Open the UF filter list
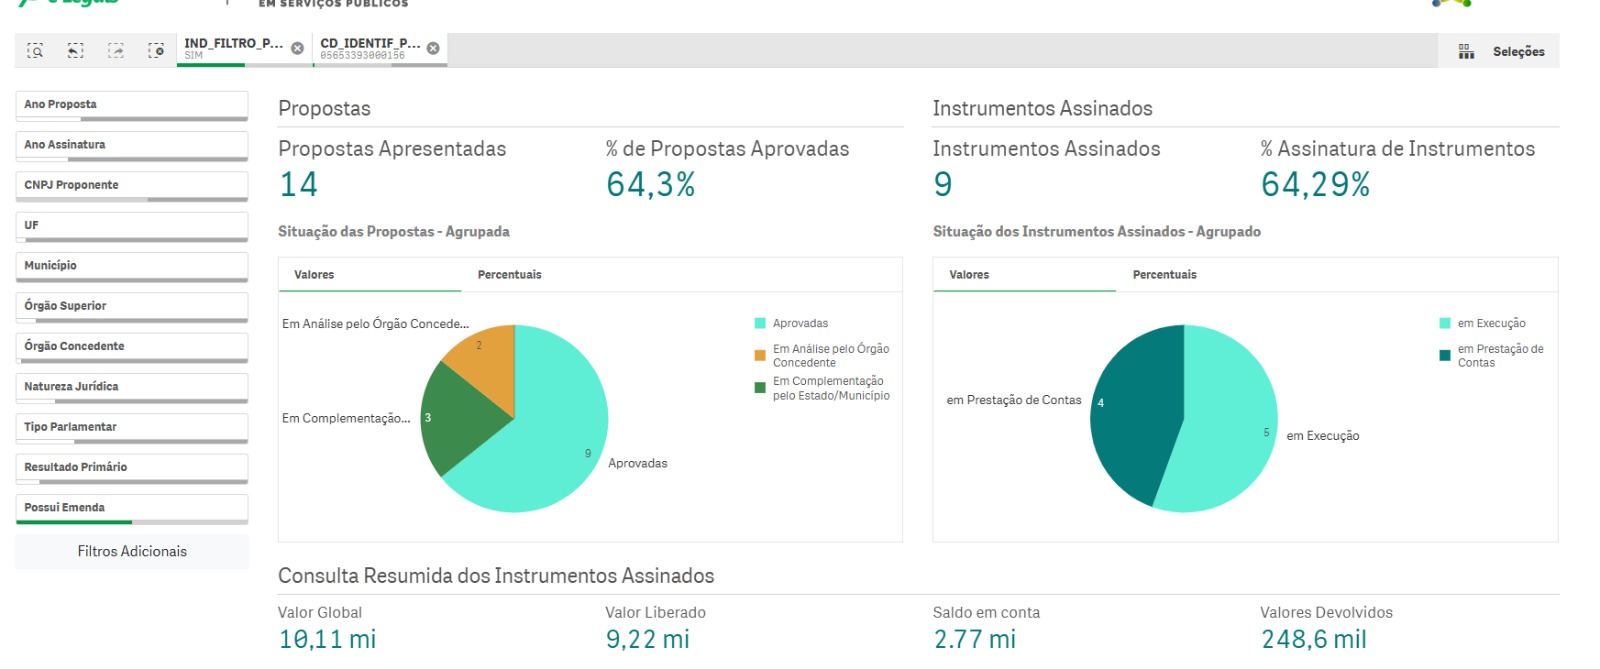This screenshot has height=669, width=1600. [131, 225]
